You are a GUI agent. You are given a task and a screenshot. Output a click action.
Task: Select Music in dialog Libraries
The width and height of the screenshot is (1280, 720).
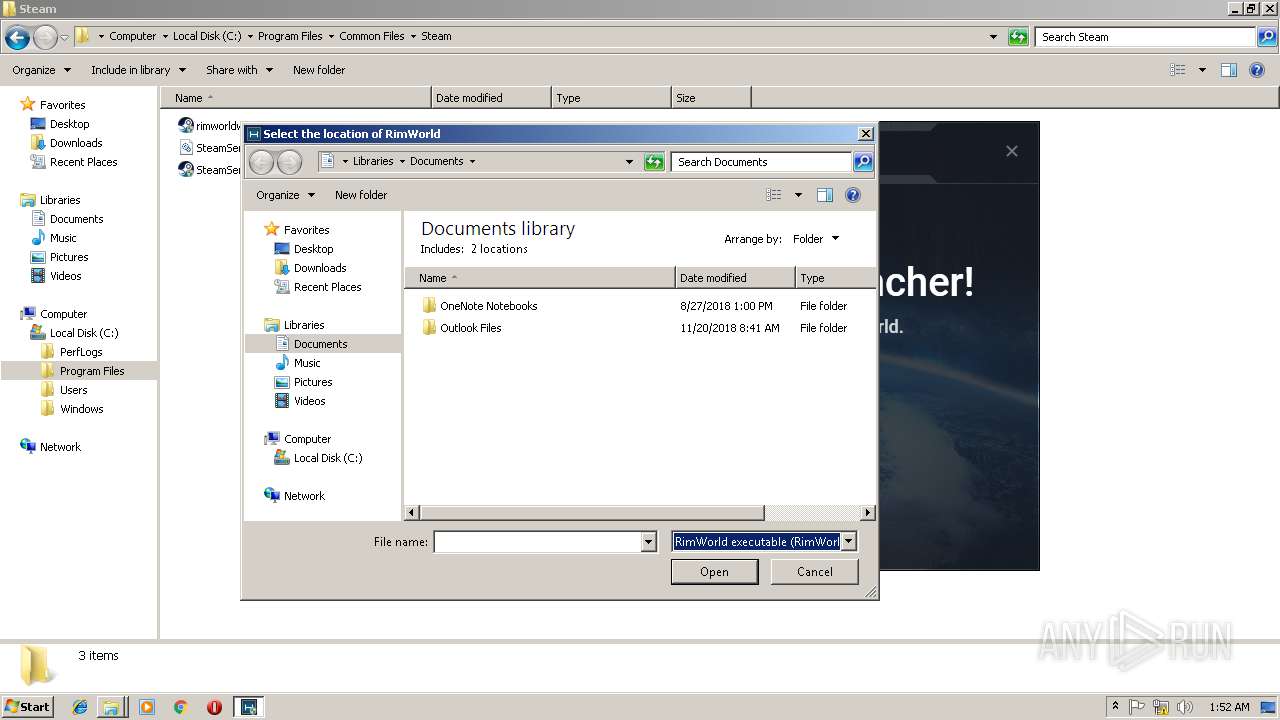pos(307,363)
